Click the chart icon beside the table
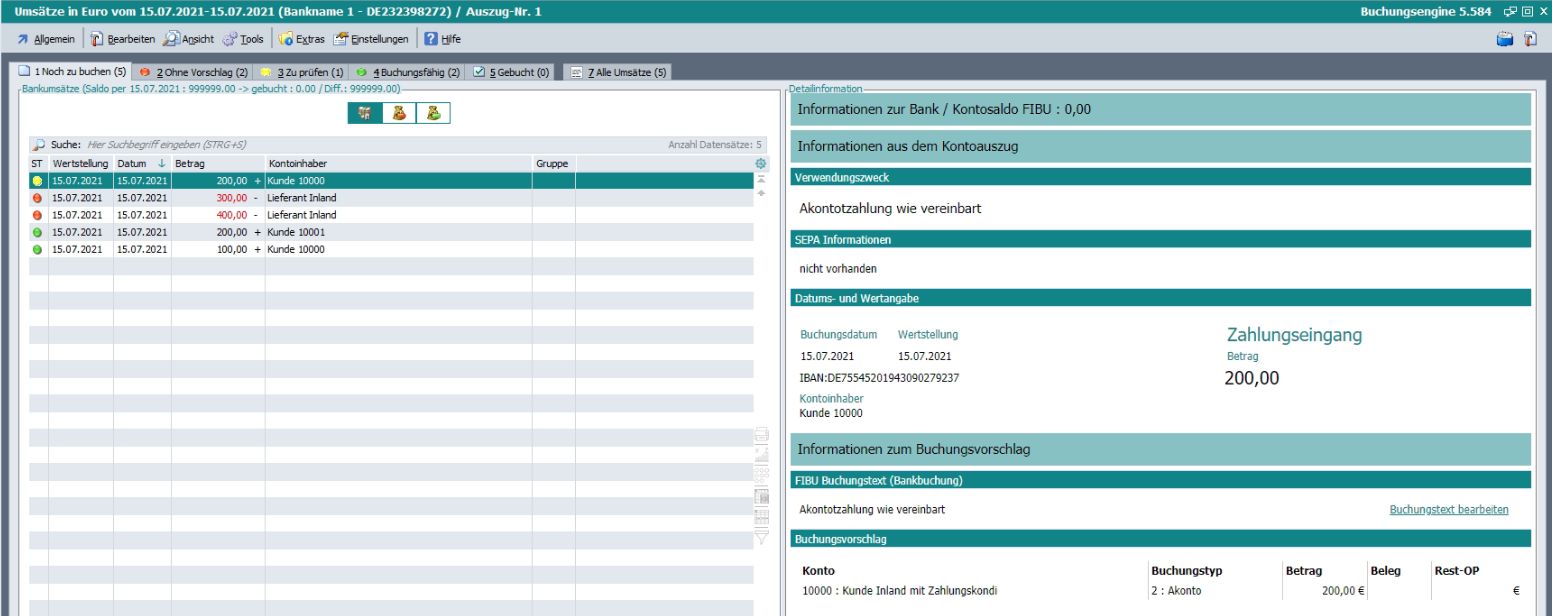Image resolution: width=1552 pixels, height=616 pixels. coord(761,455)
